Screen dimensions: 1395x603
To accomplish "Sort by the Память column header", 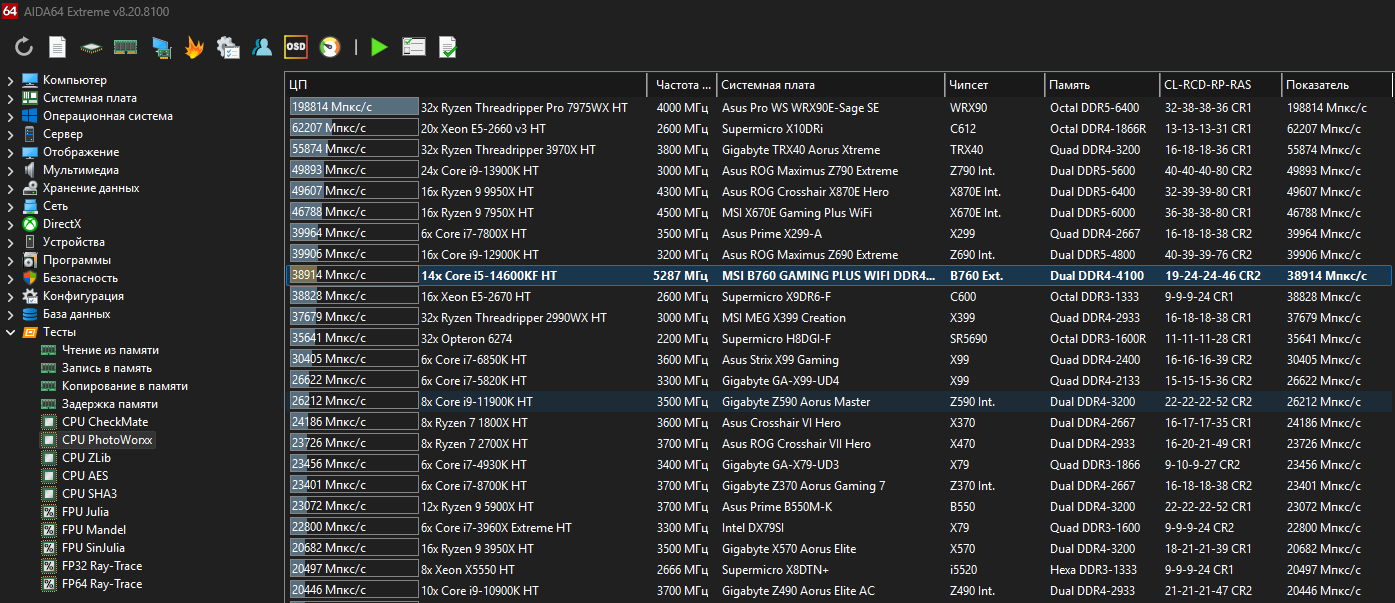I will [x=1102, y=85].
